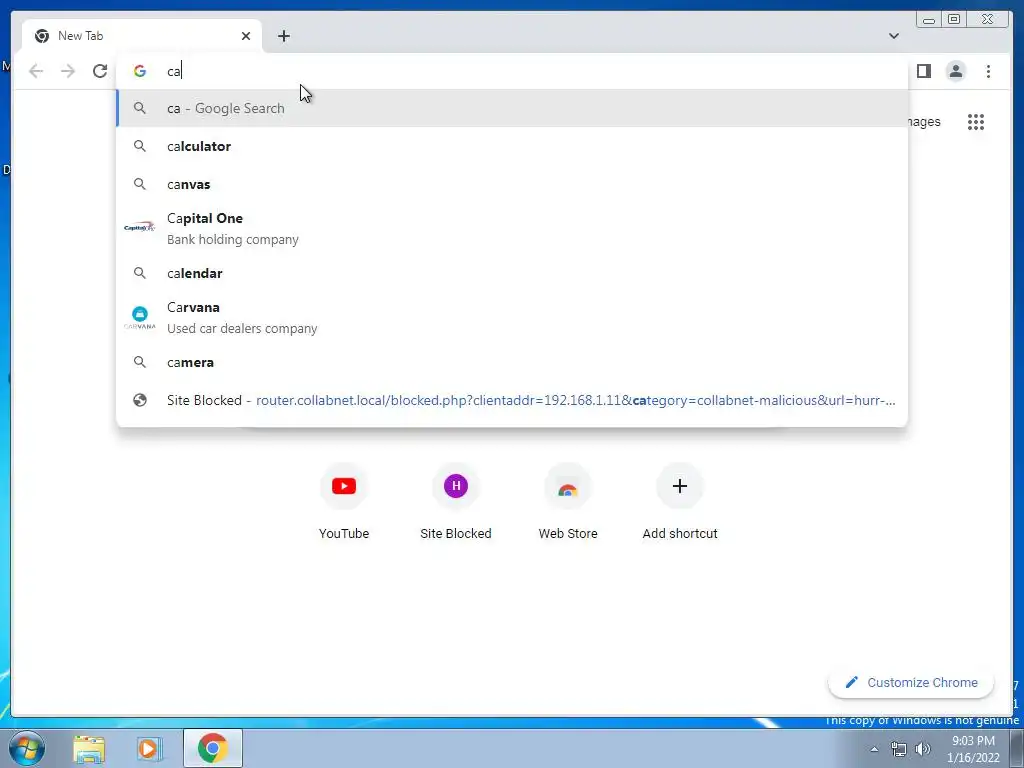The height and width of the screenshot is (768, 1024).
Task: Open the Site Blocked router URL suggestion
Action: pyautogui.click(x=512, y=400)
